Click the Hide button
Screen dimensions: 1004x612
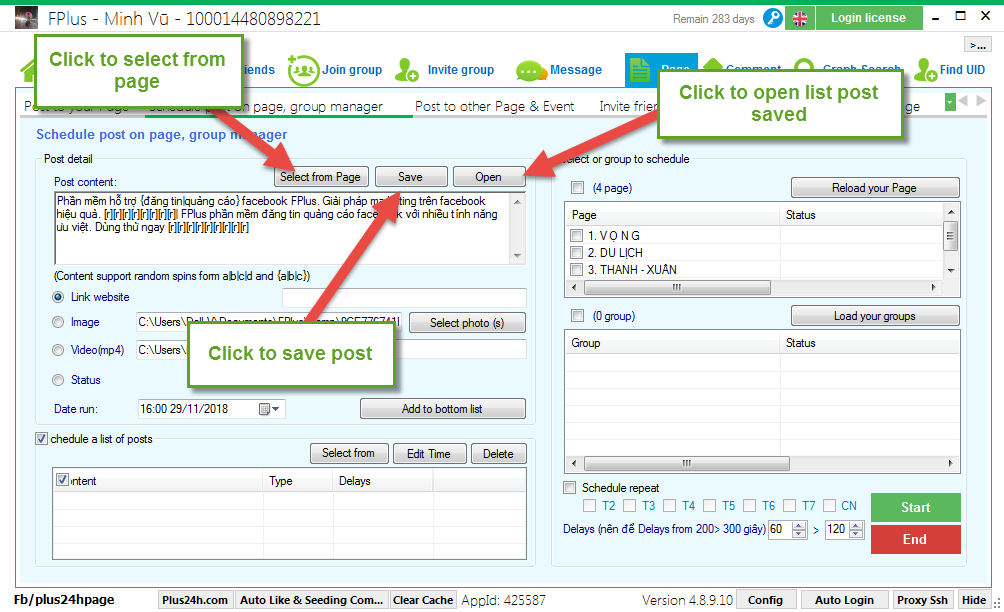tap(974, 600)
